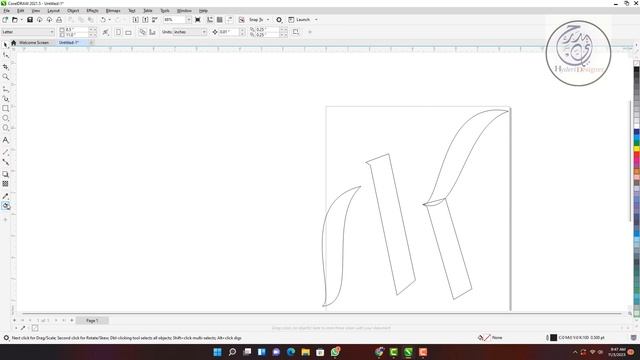Select the Ellipse tool
640x360 pixels.
coord(5,118)
